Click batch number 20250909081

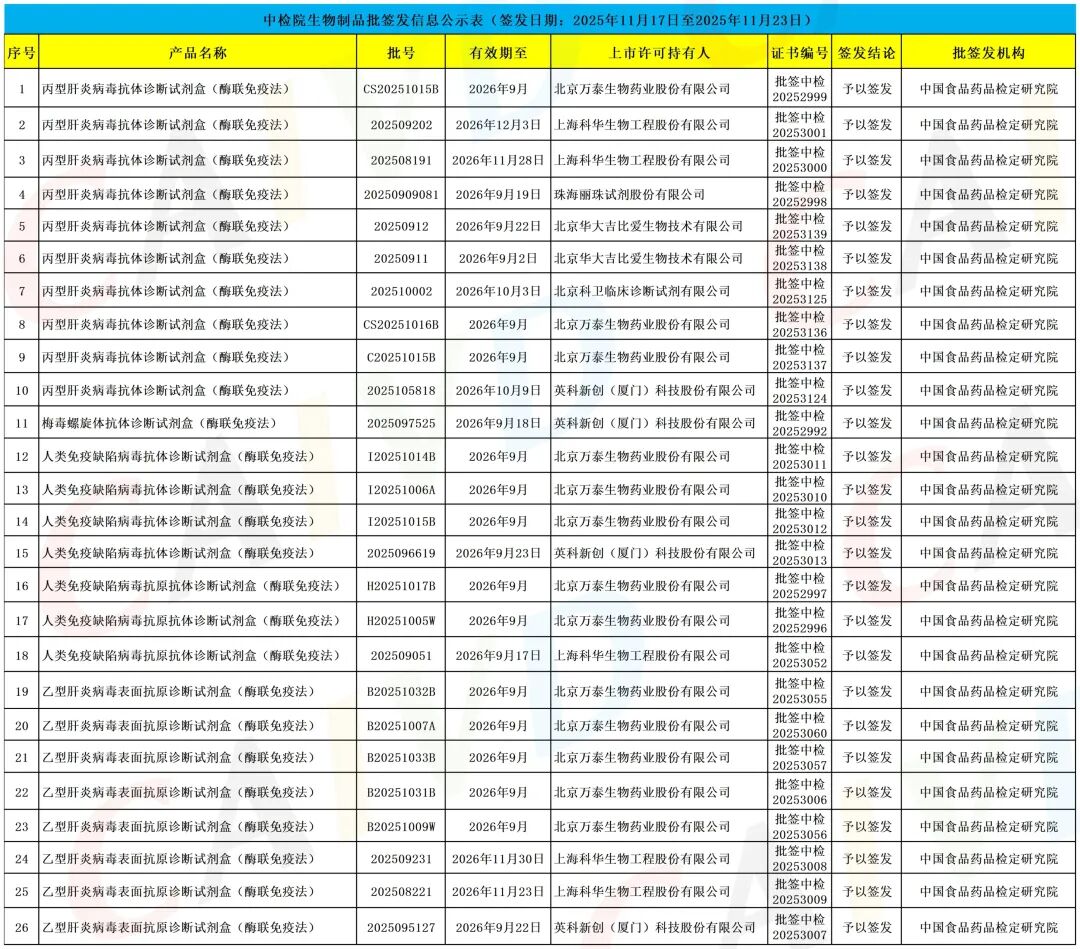401,194
